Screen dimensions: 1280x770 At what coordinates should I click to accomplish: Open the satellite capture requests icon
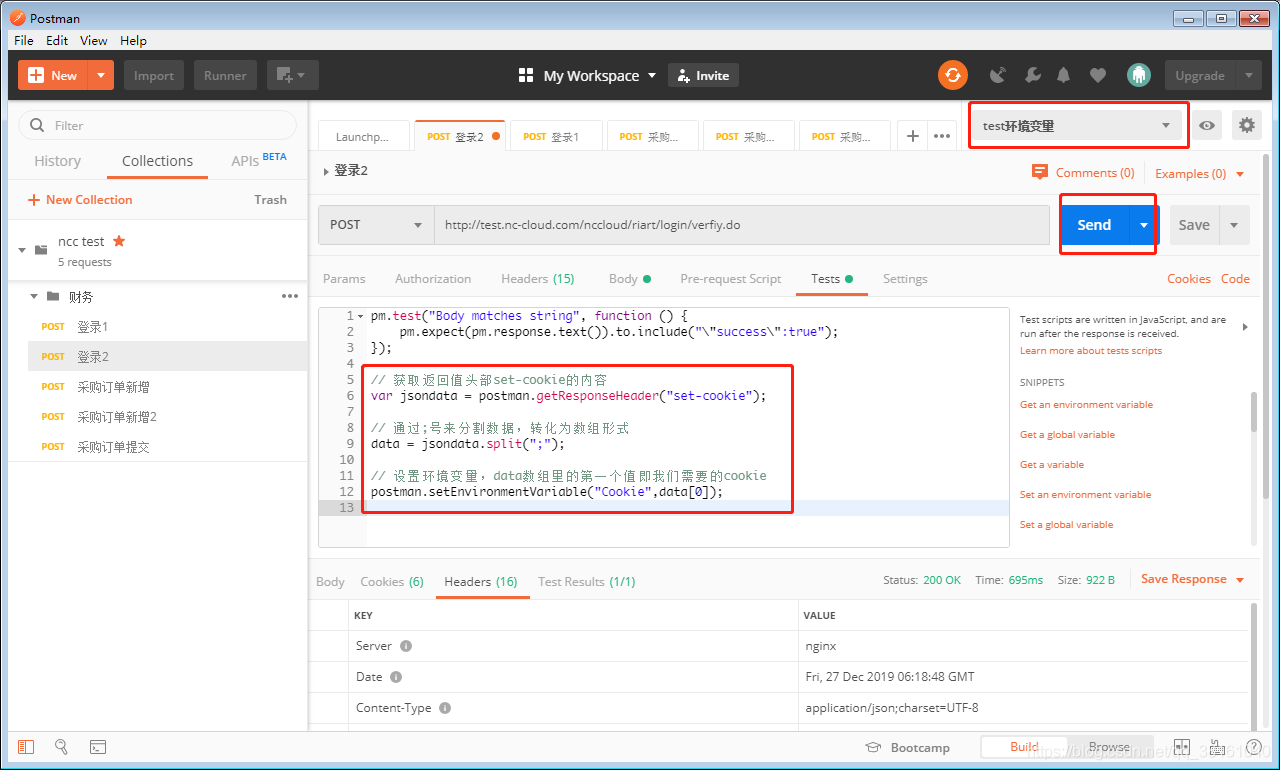pos(997,75)
